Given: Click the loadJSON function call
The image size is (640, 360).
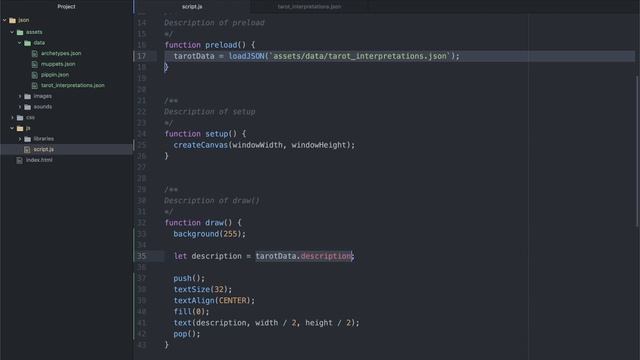Looking at the screenshot, I should pyautogui.click(x=246, y=56).
